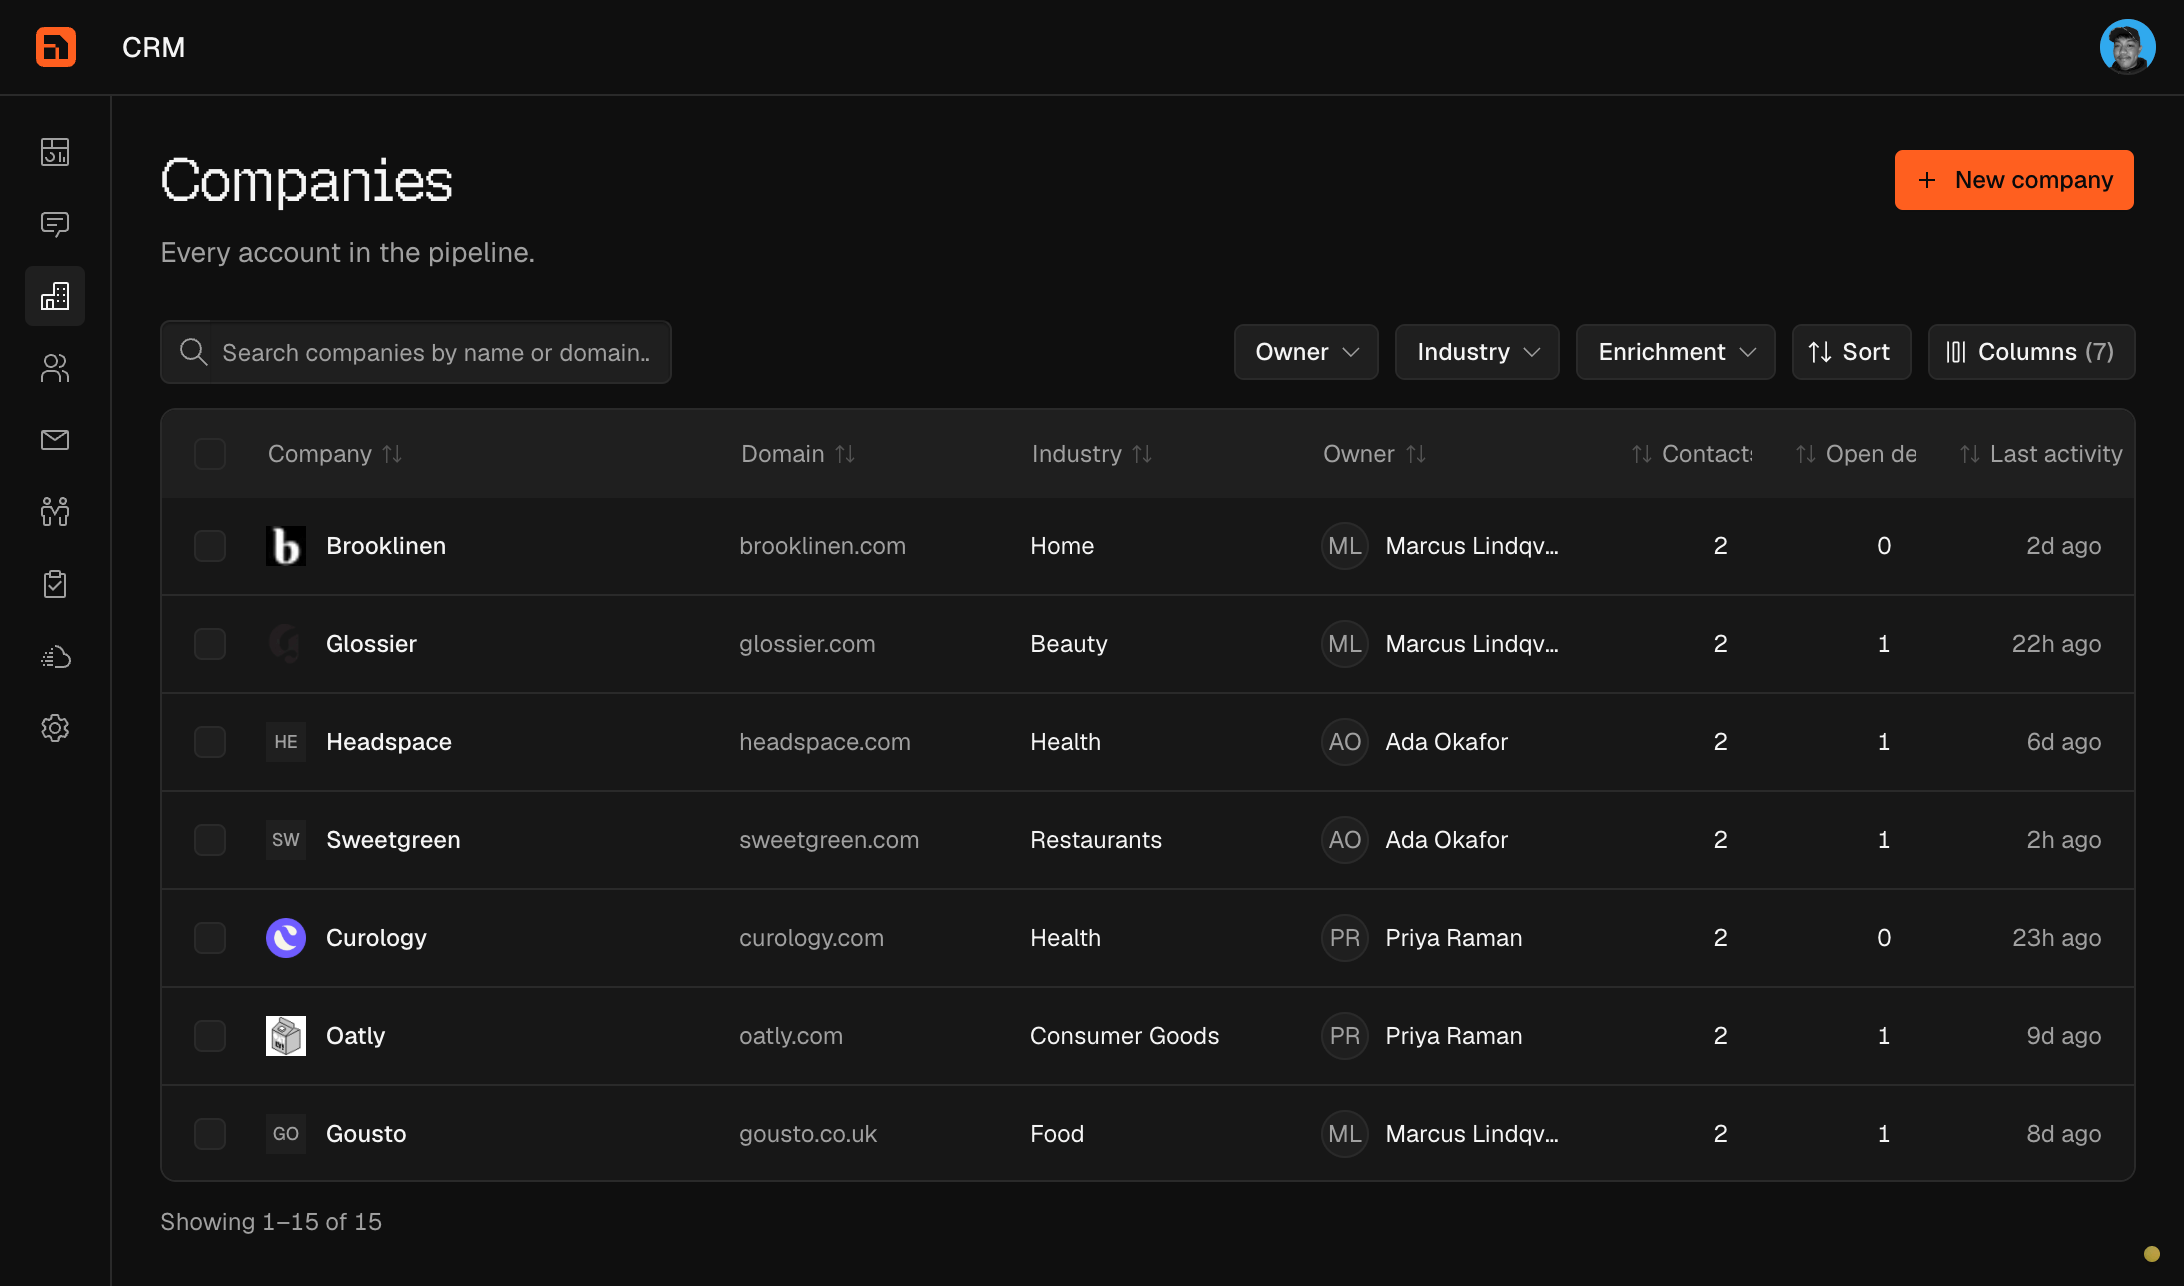Click the GO Gousto logo badge
2184x1286 pixels.
tap(286, 1134)
